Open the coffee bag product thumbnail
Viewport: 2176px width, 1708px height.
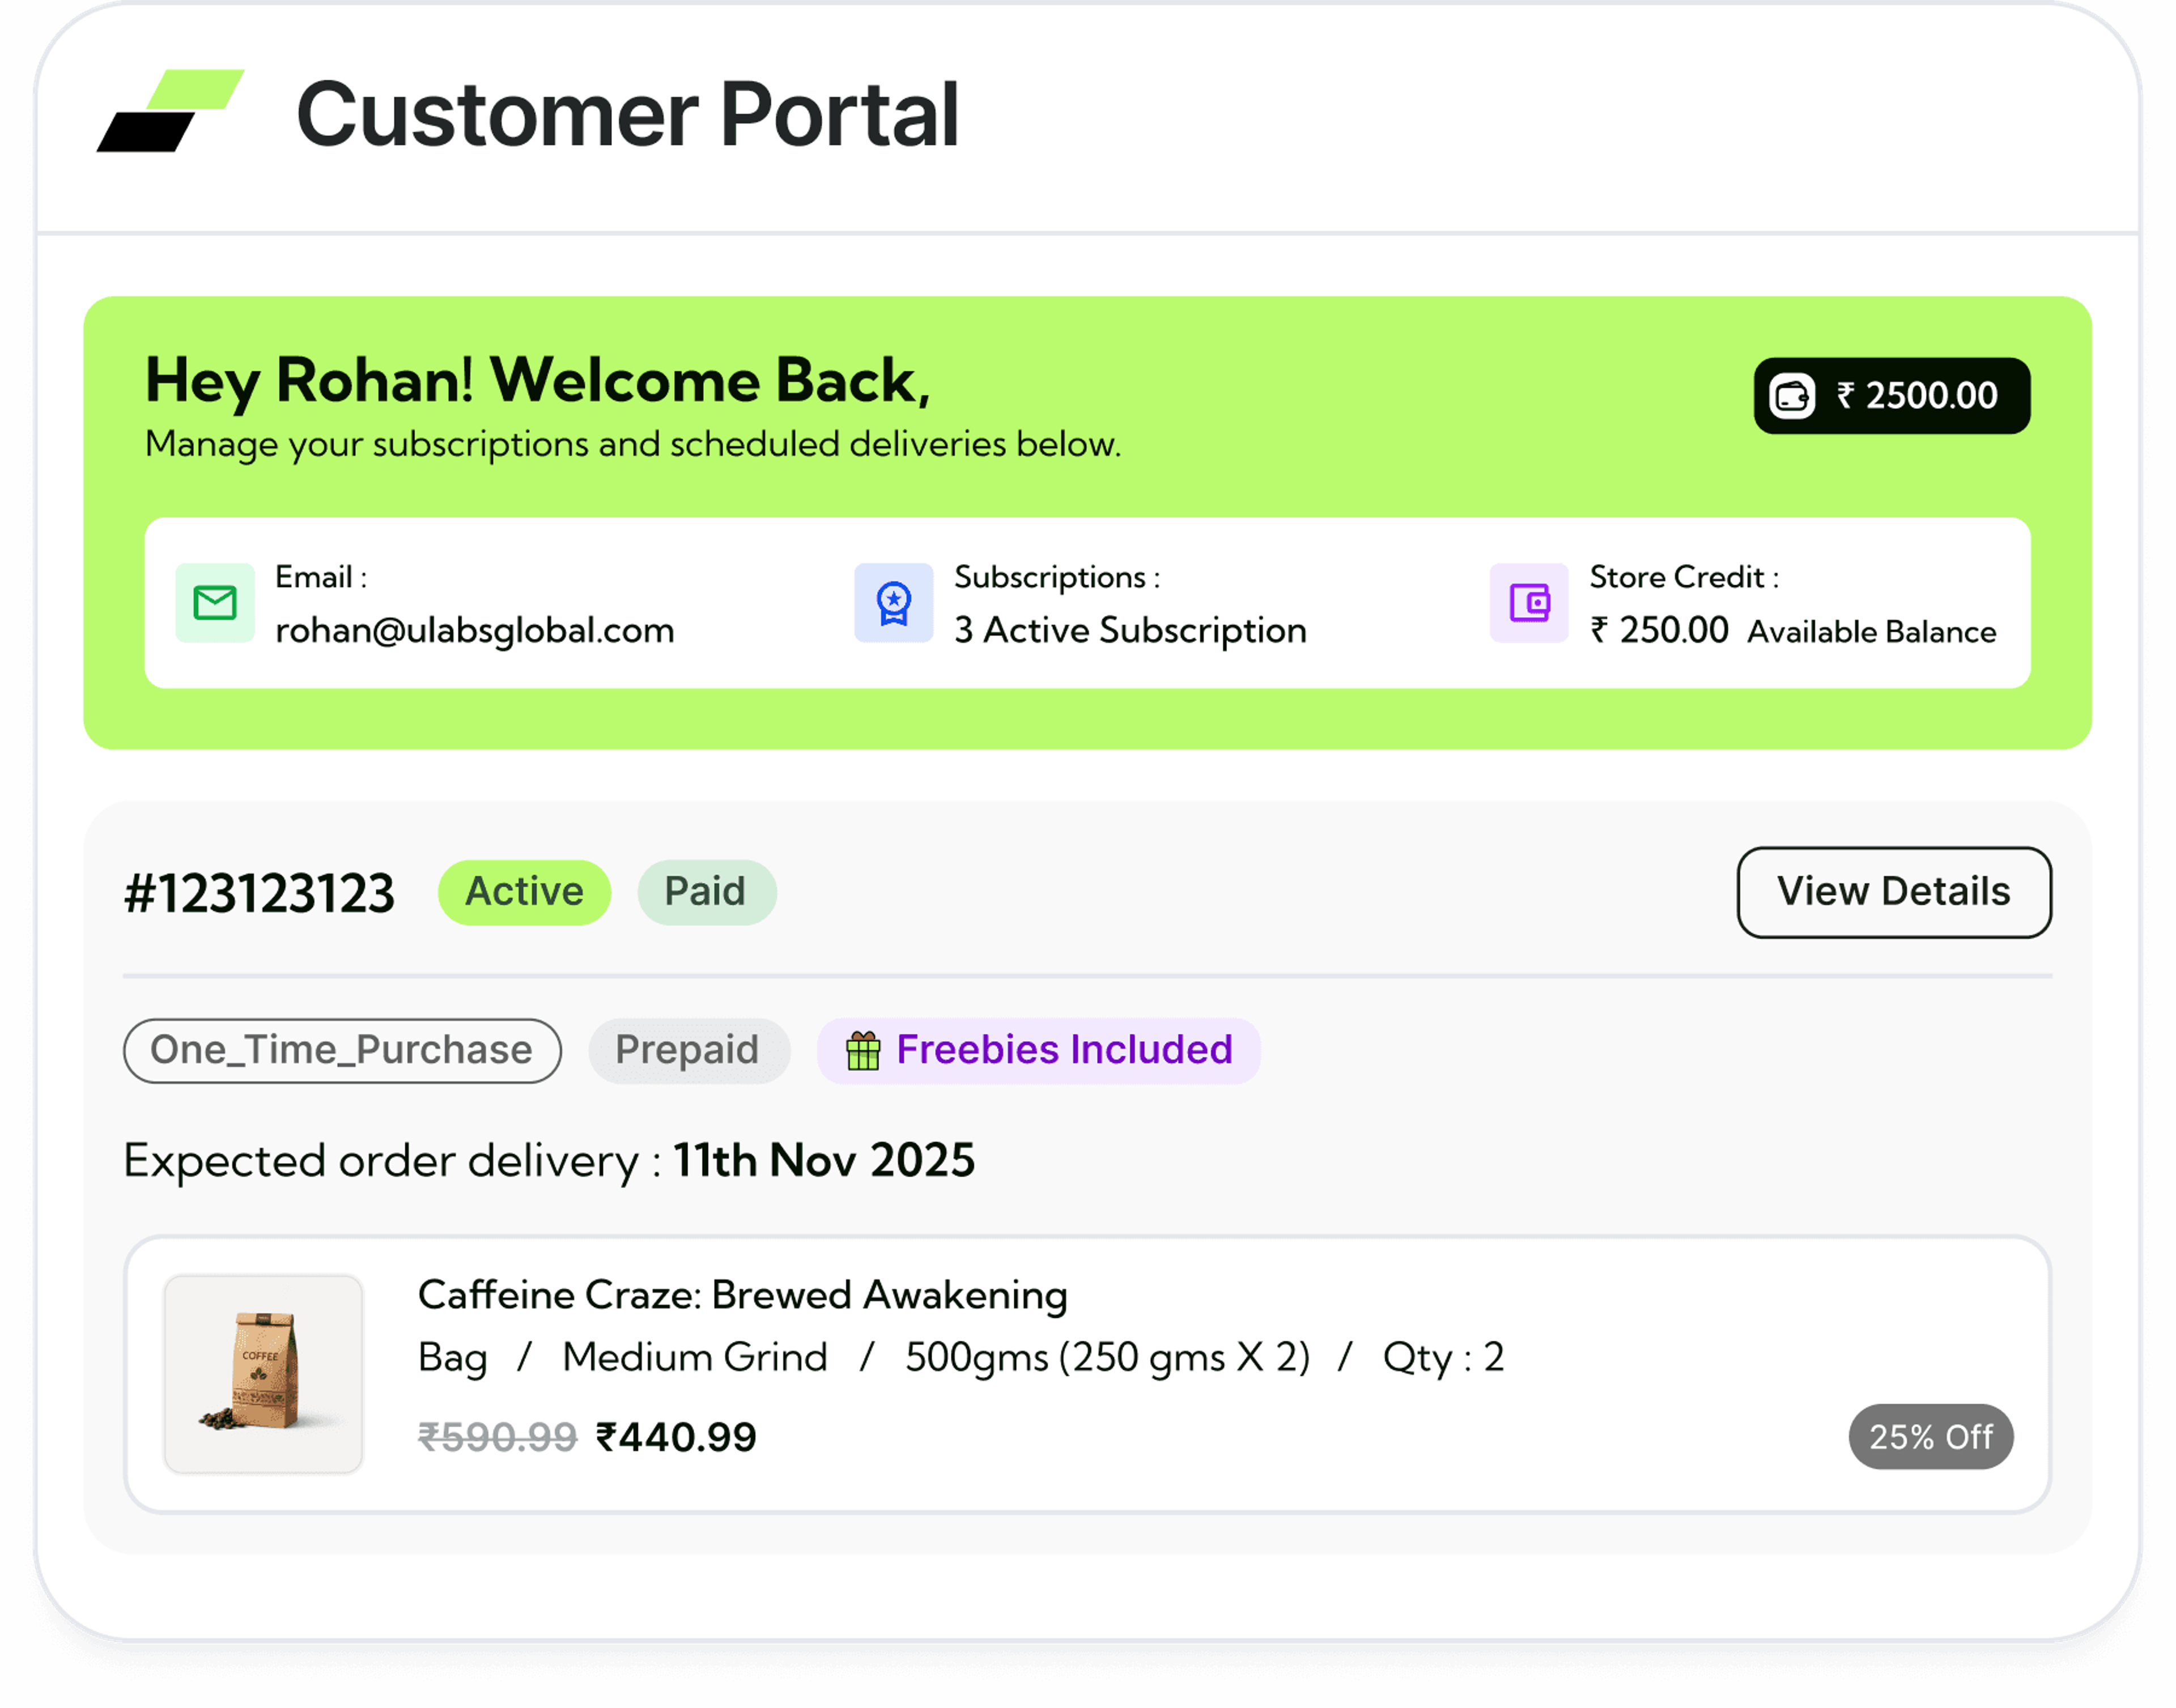[264, 1374]
